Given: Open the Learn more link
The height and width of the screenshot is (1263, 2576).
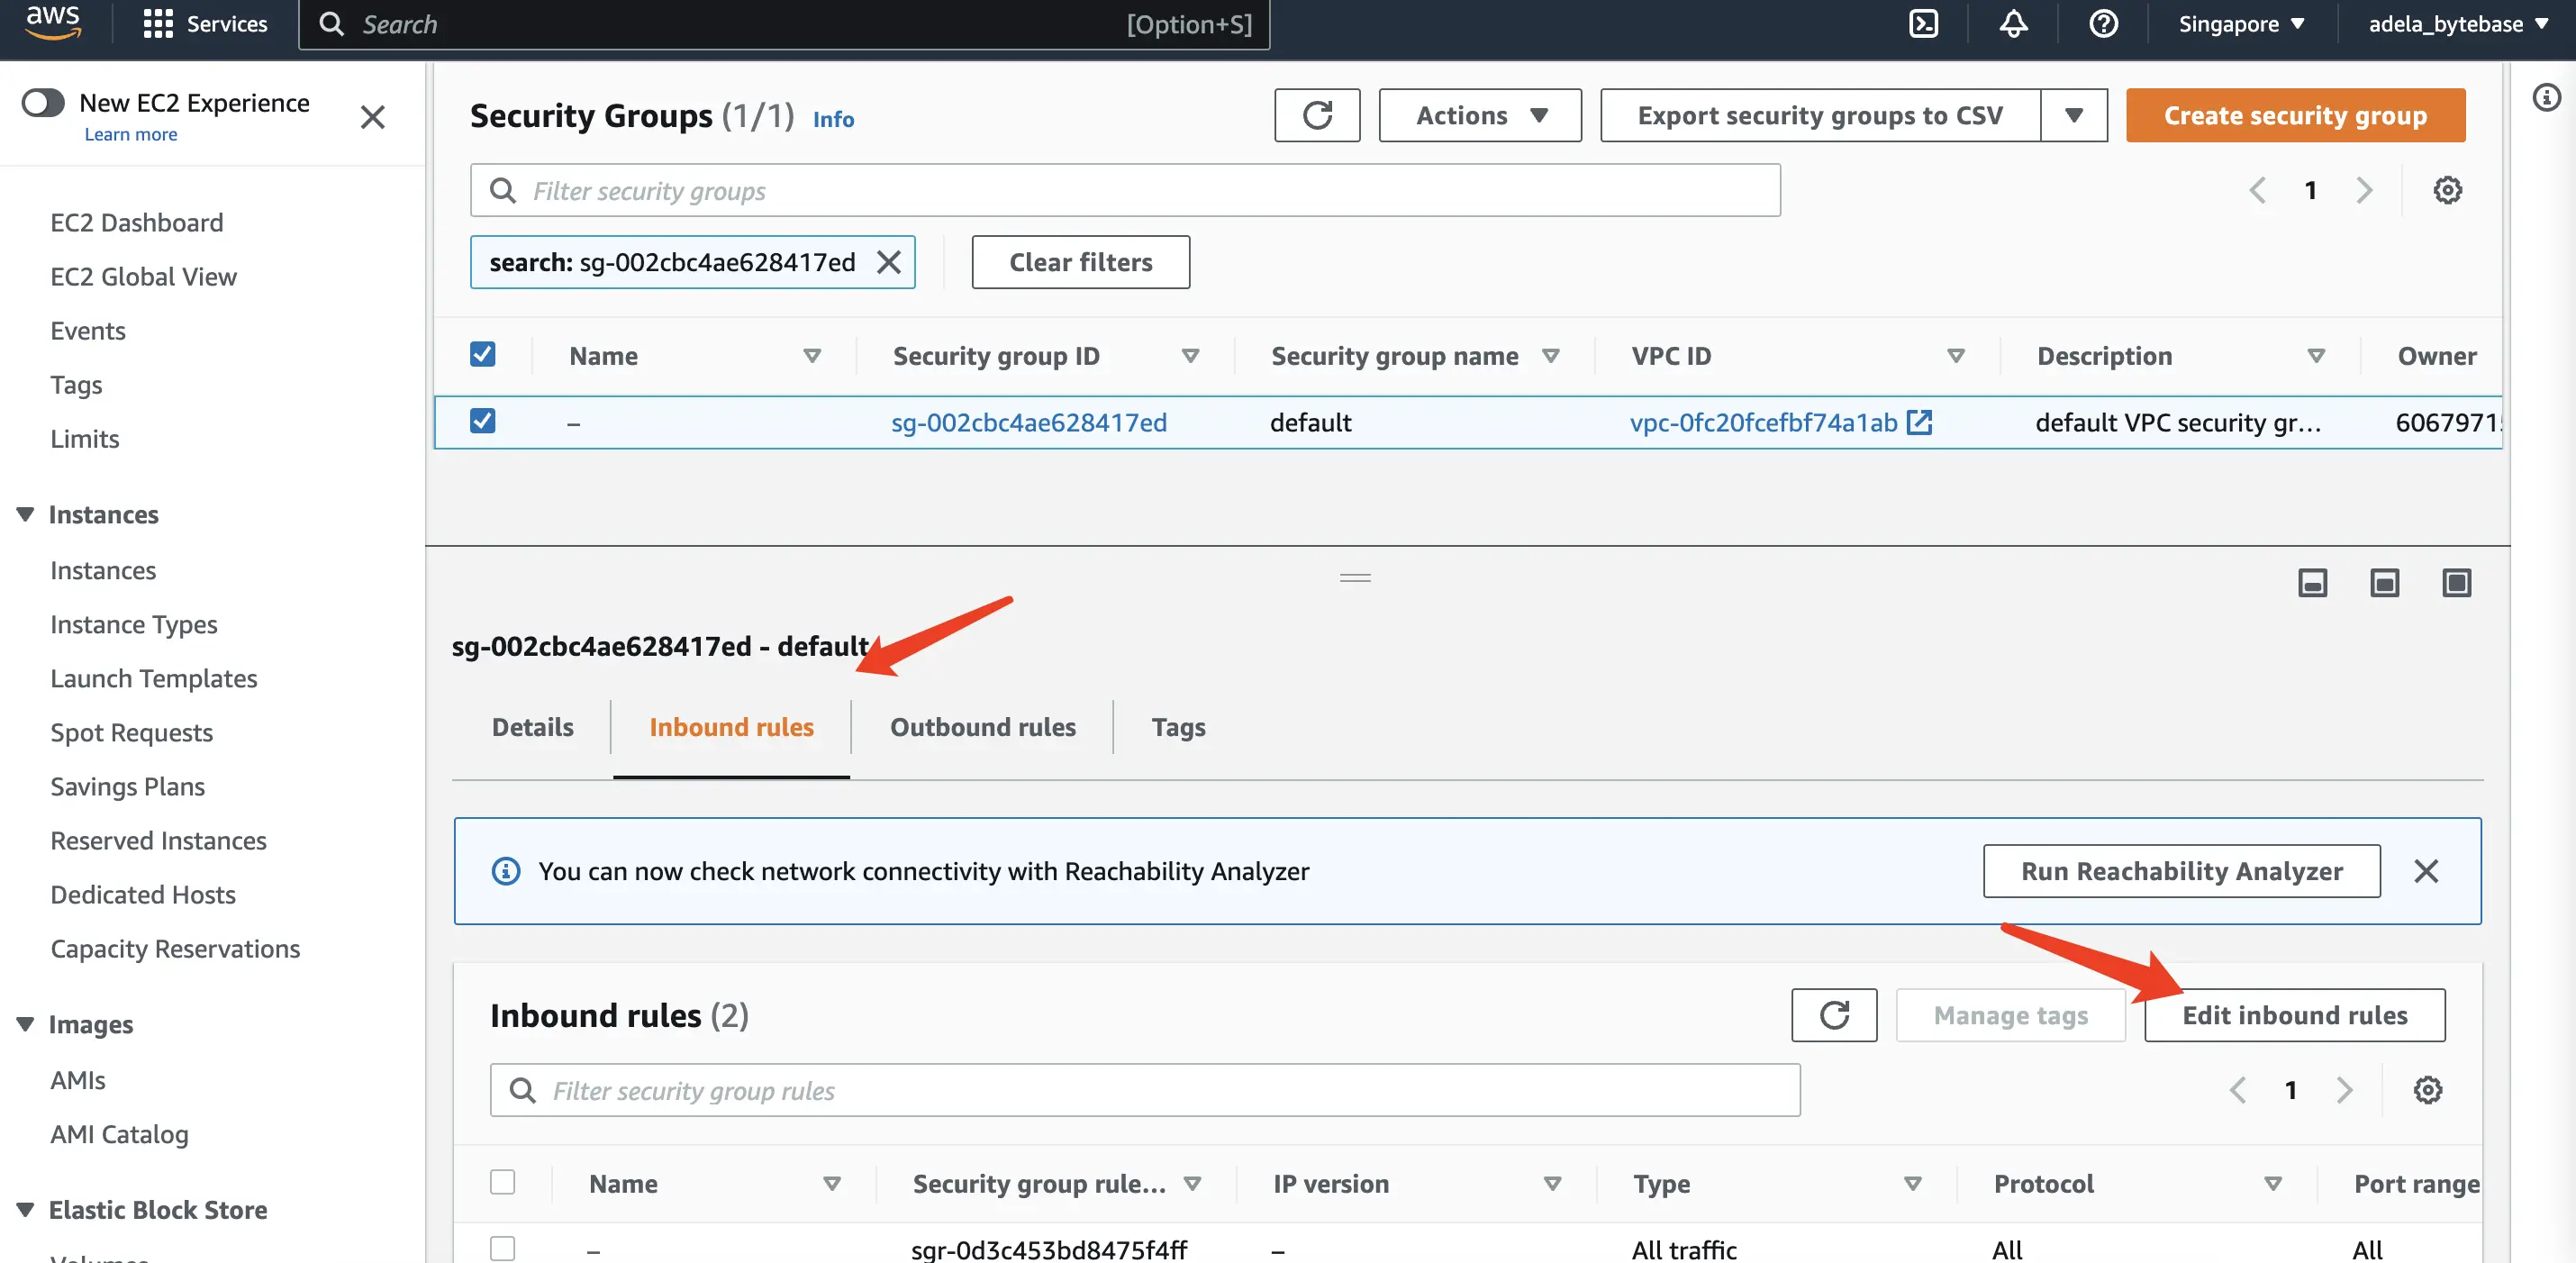Looking at the screenshot, I should [130, 134].
